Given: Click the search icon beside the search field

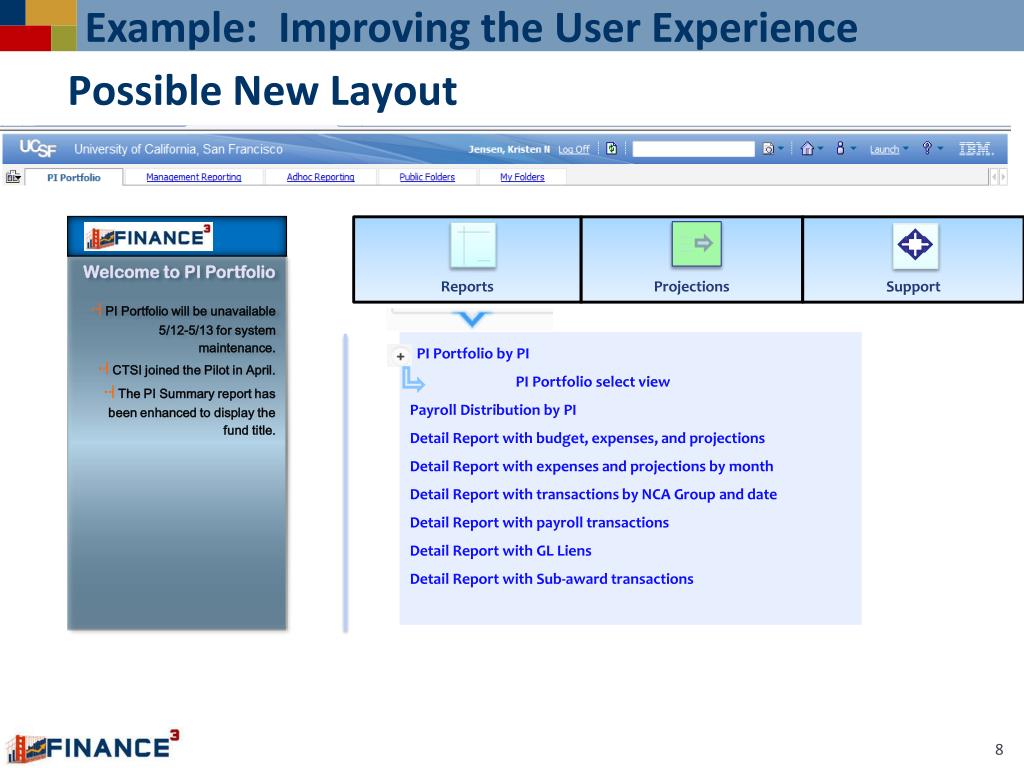Looking at the screenshot, I should (x=768, y=149).
